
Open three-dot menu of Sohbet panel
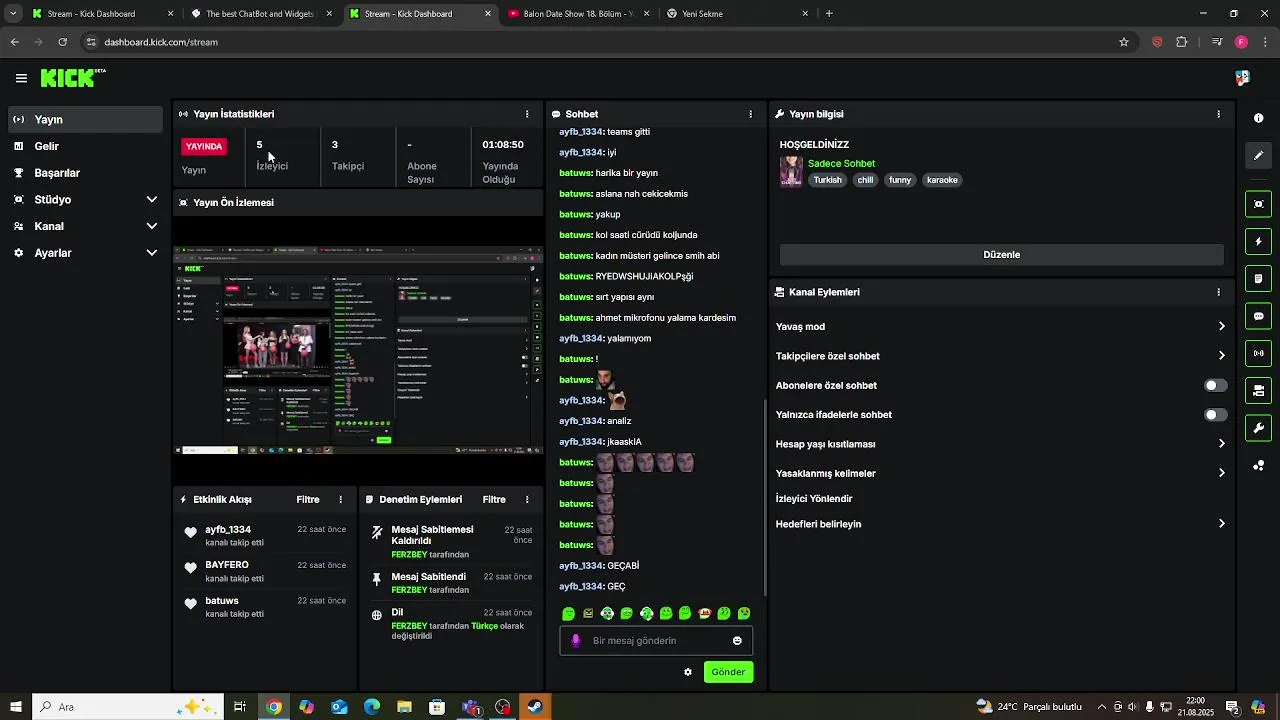[x=751, y=114]
